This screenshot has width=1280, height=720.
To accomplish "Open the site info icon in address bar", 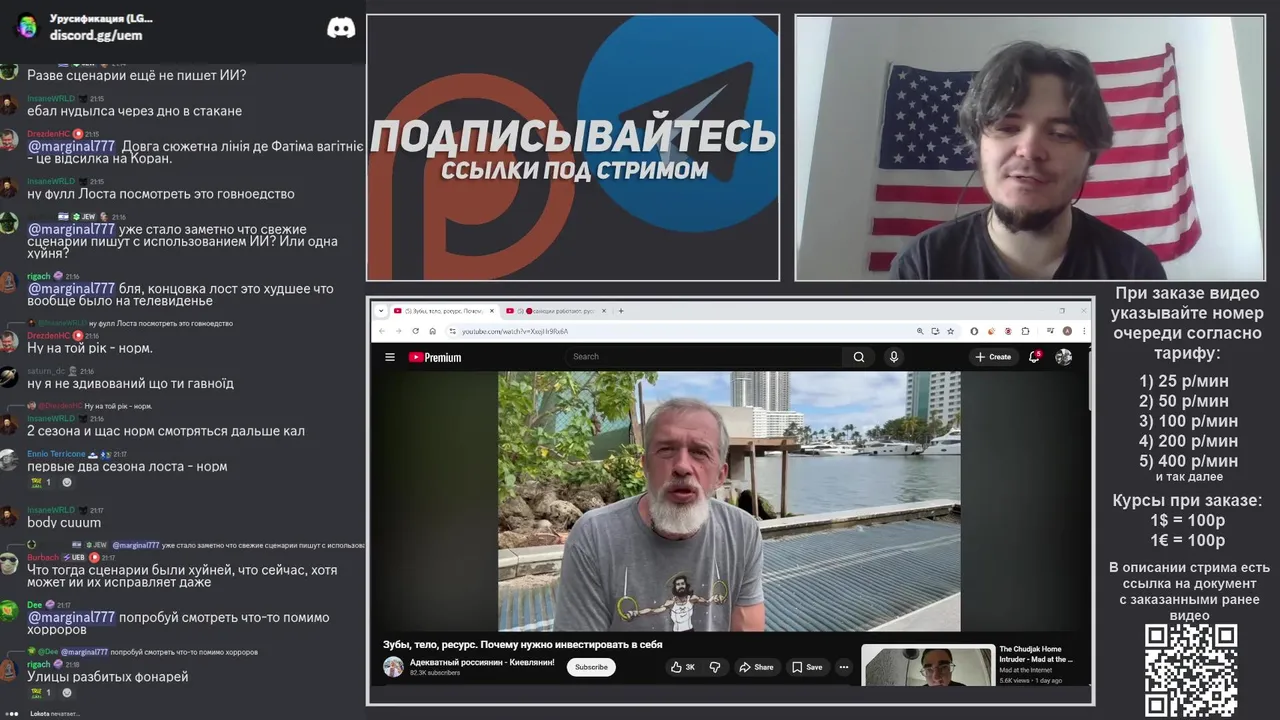I will pyautogui.click(x=452, y=331).
